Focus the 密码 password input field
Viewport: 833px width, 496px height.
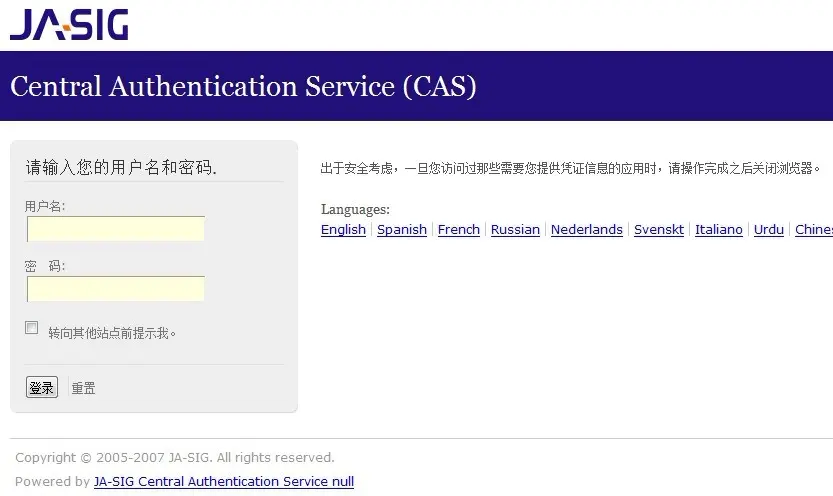pos(116,289)
